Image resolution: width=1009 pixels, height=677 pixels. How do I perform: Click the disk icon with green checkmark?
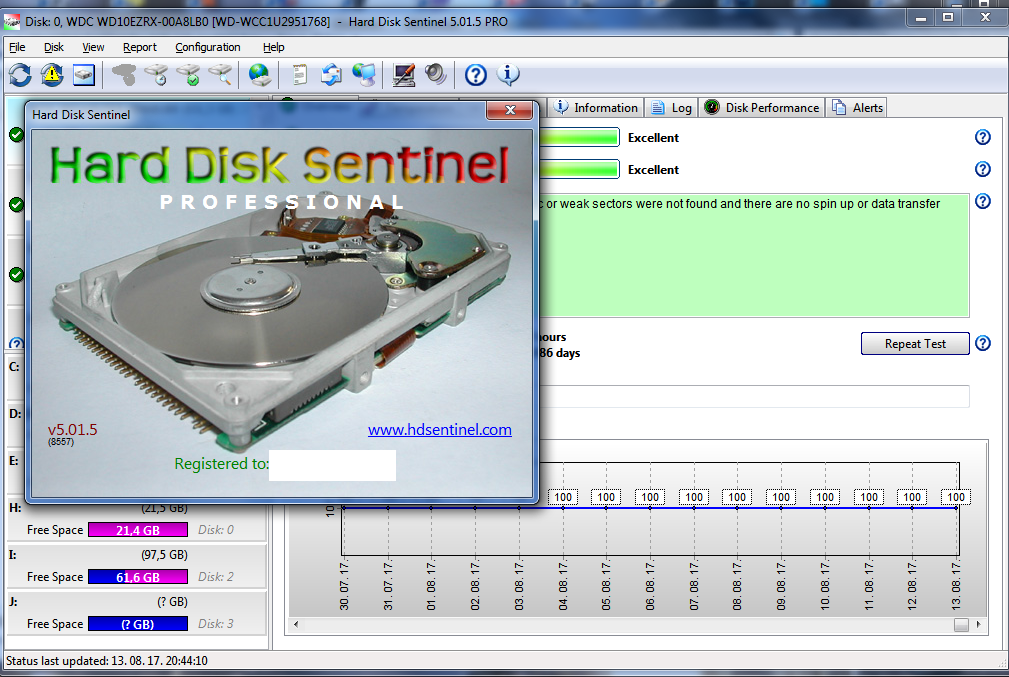[x=189, y=75]
